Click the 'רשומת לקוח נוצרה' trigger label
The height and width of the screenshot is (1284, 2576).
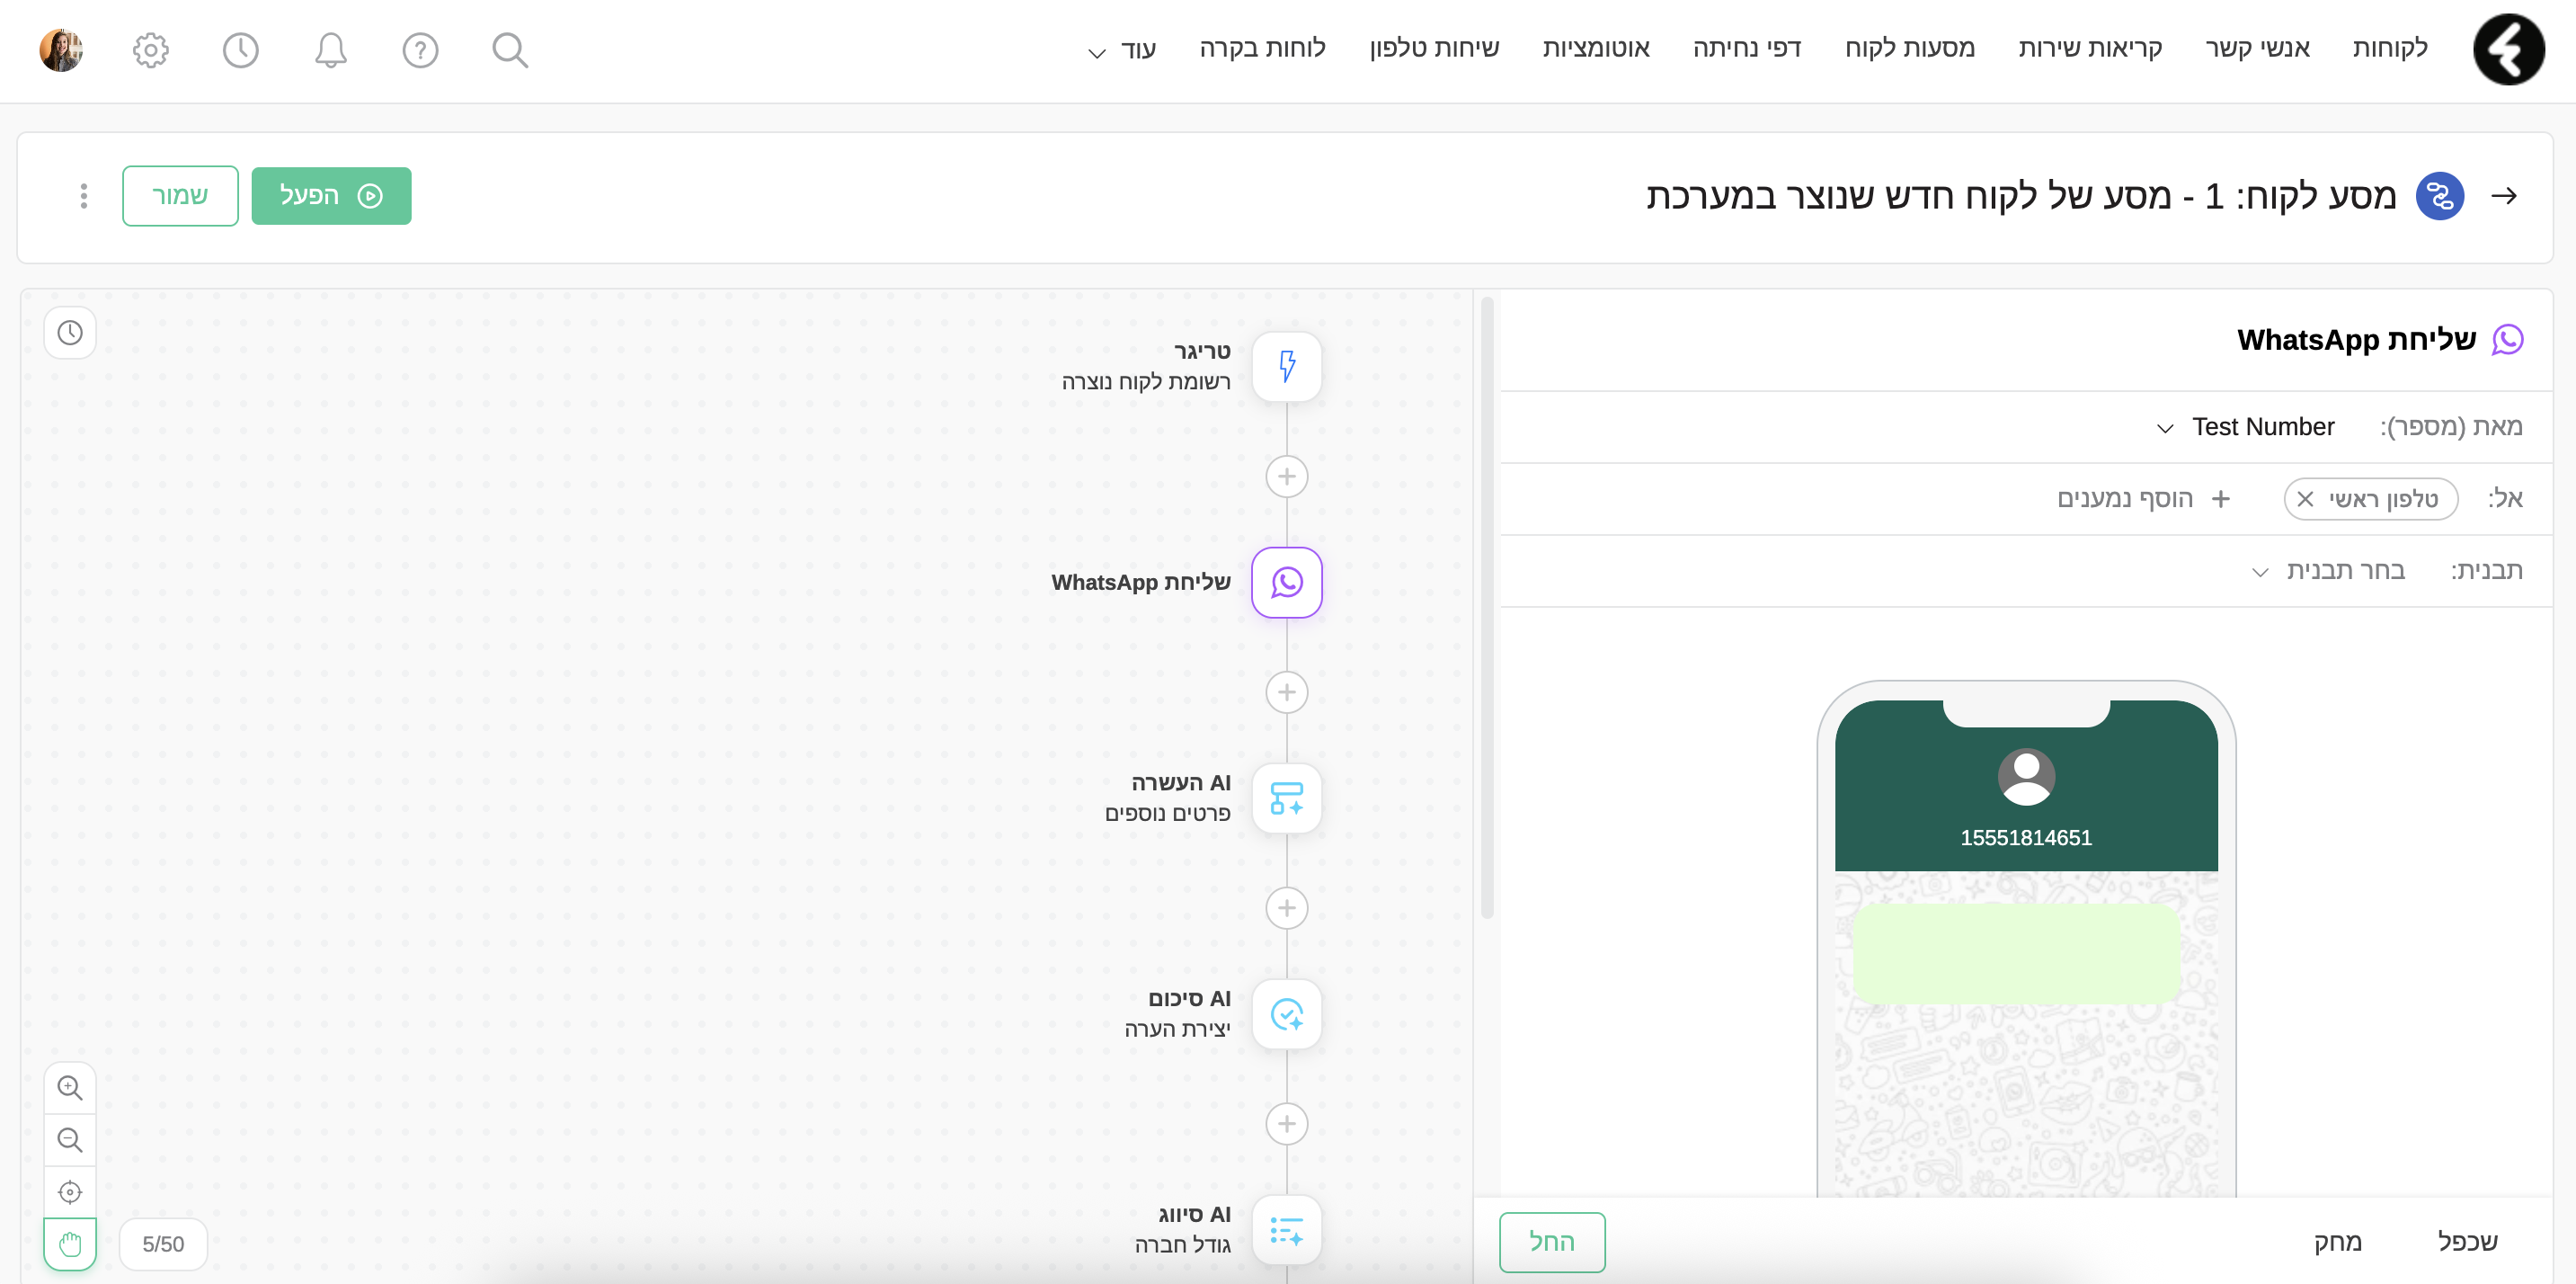(1146, 382)
